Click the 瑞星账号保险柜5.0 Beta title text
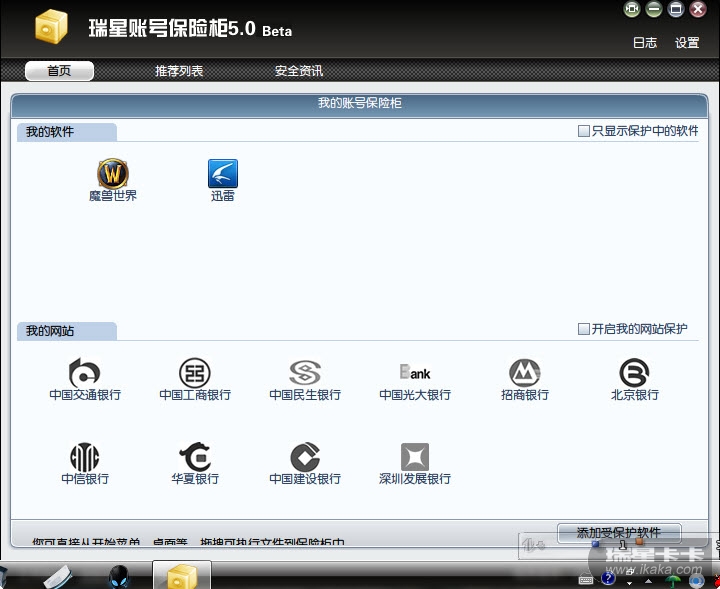The image size is (720, 589). (190, 28)
